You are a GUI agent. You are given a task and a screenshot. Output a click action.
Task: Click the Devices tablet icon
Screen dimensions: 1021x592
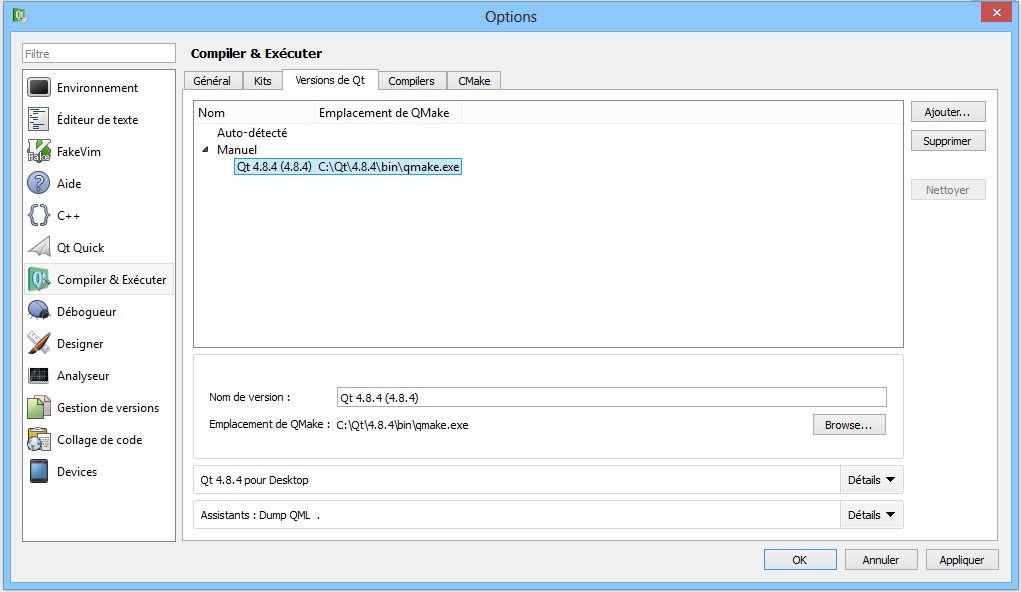tap(38, 471)
